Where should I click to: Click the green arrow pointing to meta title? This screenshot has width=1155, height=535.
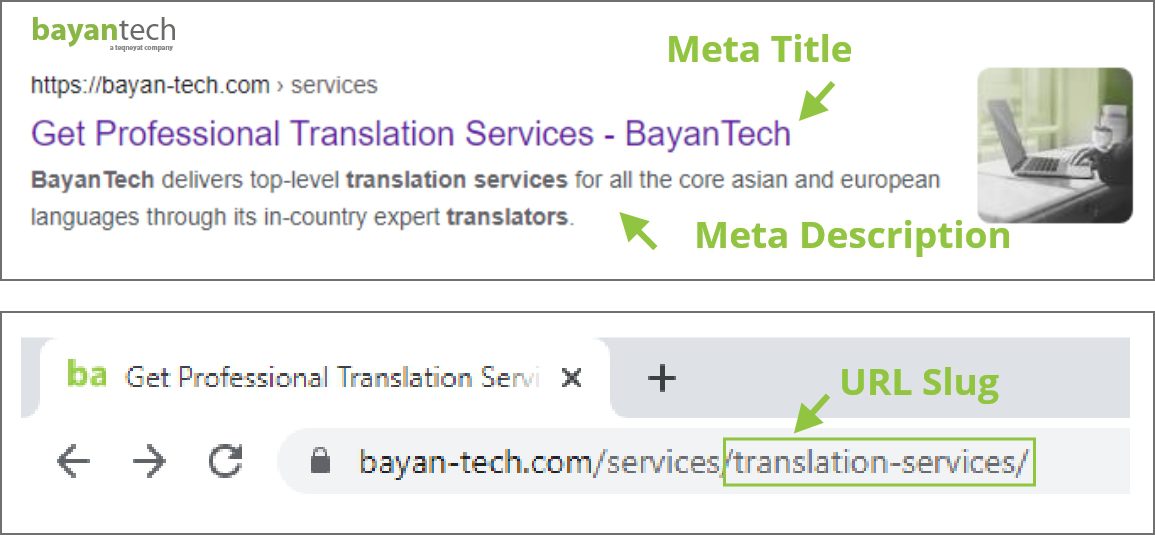click(x=816, y=101)
